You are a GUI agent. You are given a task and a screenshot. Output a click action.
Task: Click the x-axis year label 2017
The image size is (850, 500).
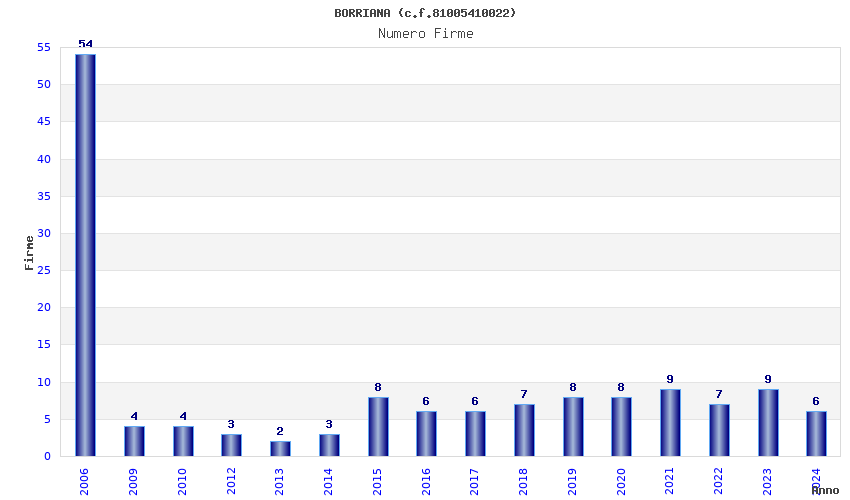(474, 482)
